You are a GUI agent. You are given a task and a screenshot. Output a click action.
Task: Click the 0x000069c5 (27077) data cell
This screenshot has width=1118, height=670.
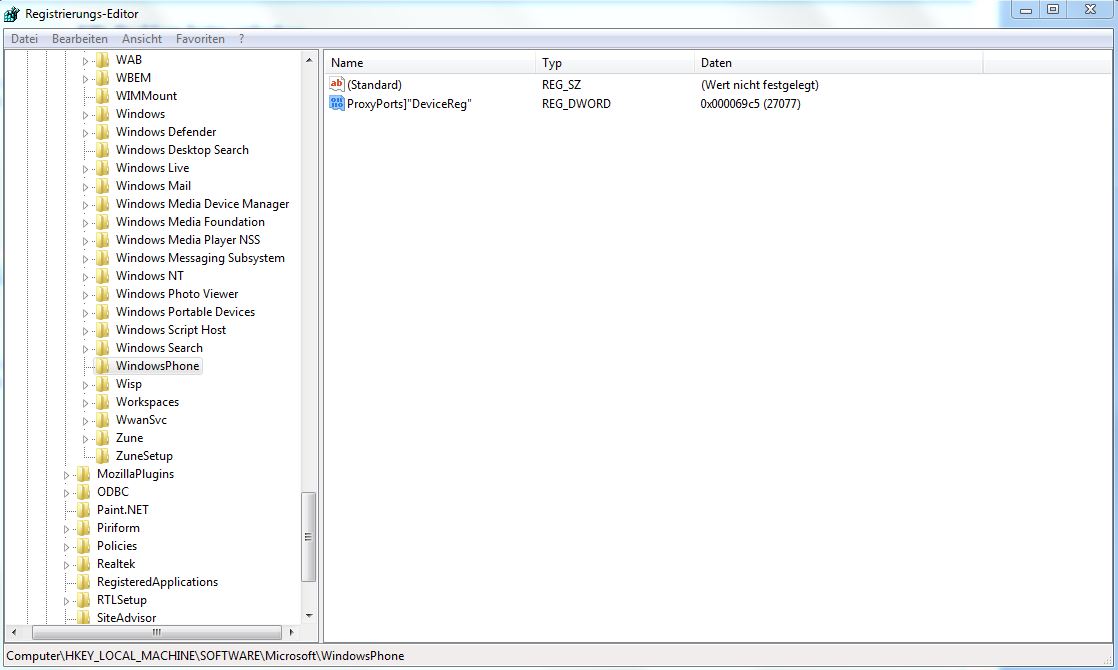[750, 103]
